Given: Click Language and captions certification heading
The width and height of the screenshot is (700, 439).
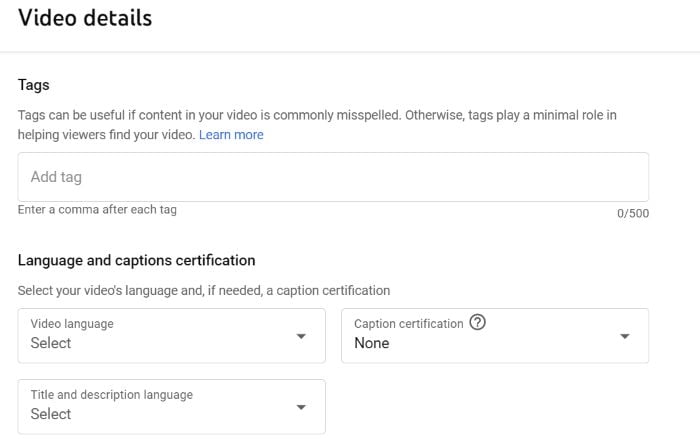Looking at the screenshot, I should pos(136,260).
